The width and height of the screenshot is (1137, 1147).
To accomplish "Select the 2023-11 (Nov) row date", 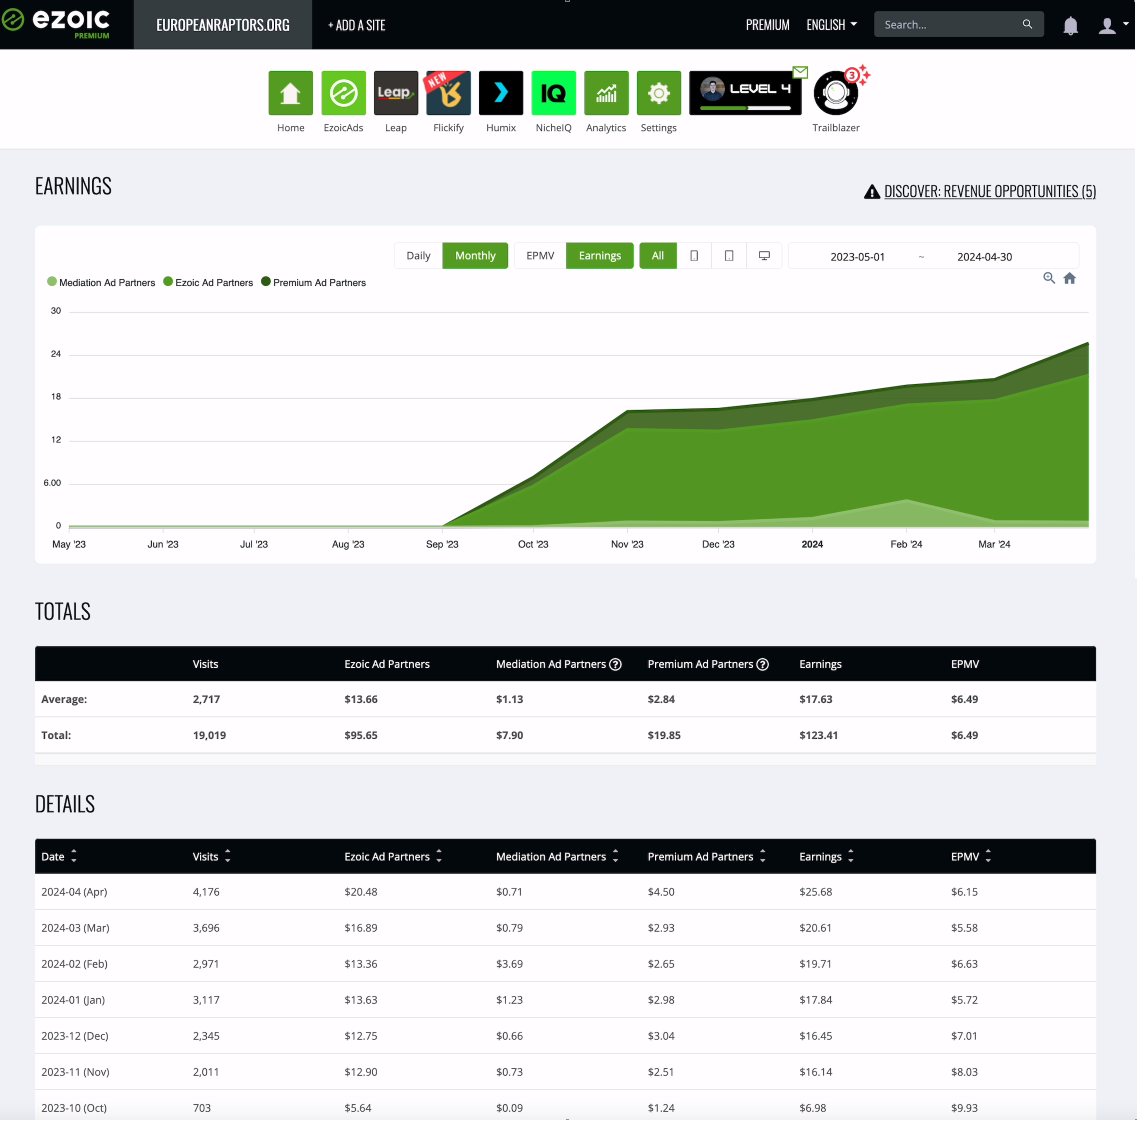I will pyautogui.click(x=75, y=1072).
